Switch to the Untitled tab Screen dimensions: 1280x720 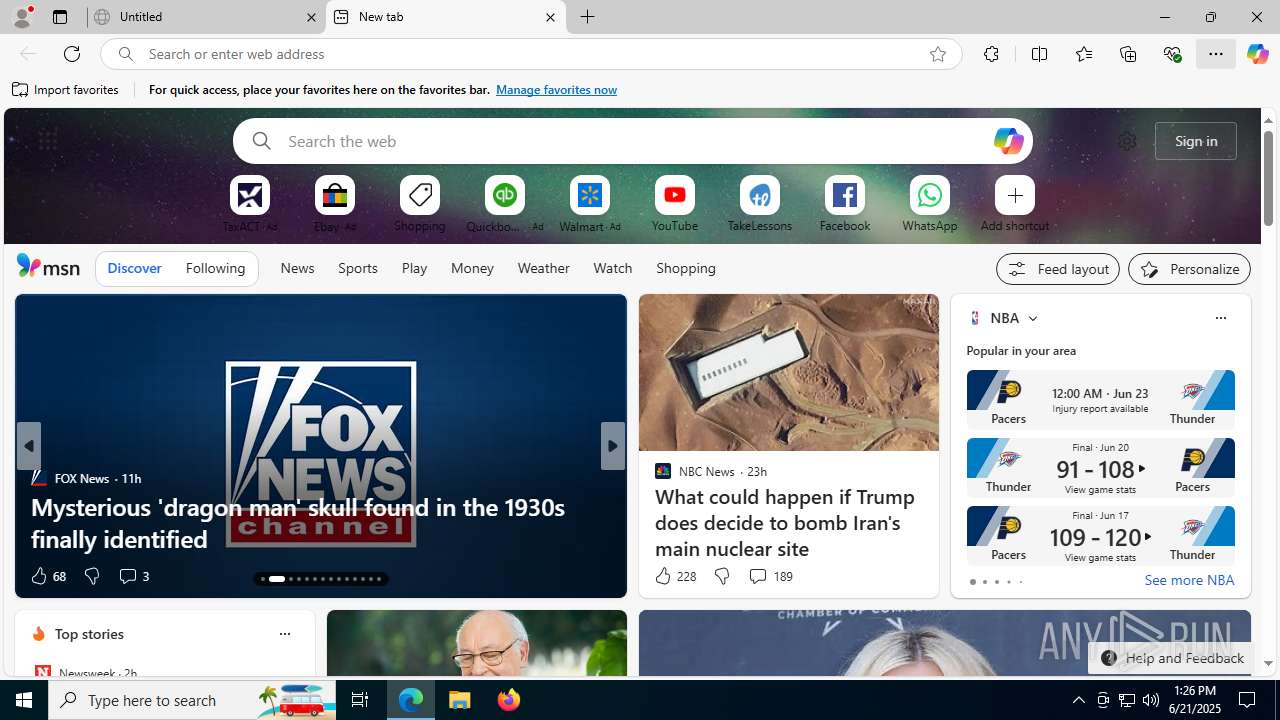[205, 17]
